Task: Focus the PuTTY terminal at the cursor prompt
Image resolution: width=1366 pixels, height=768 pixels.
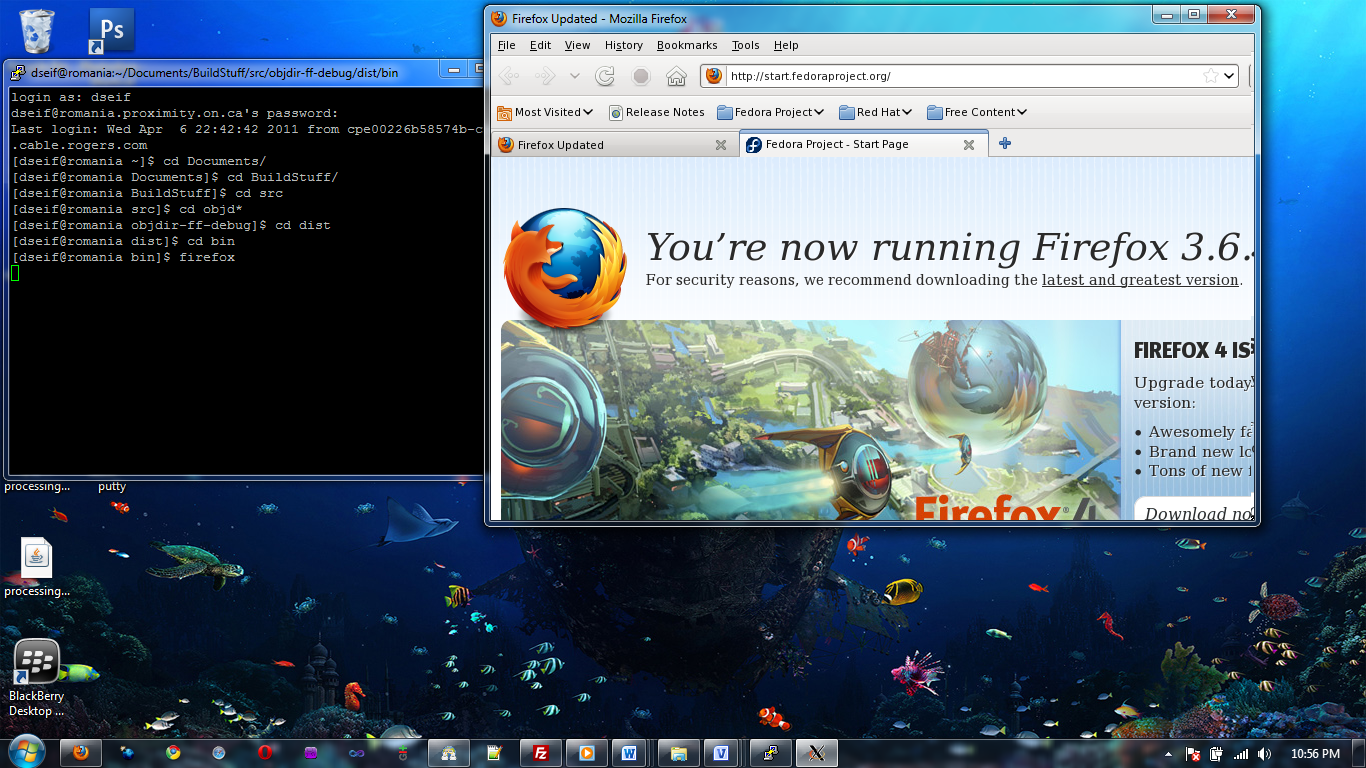Action: click(x=15, y=273)
